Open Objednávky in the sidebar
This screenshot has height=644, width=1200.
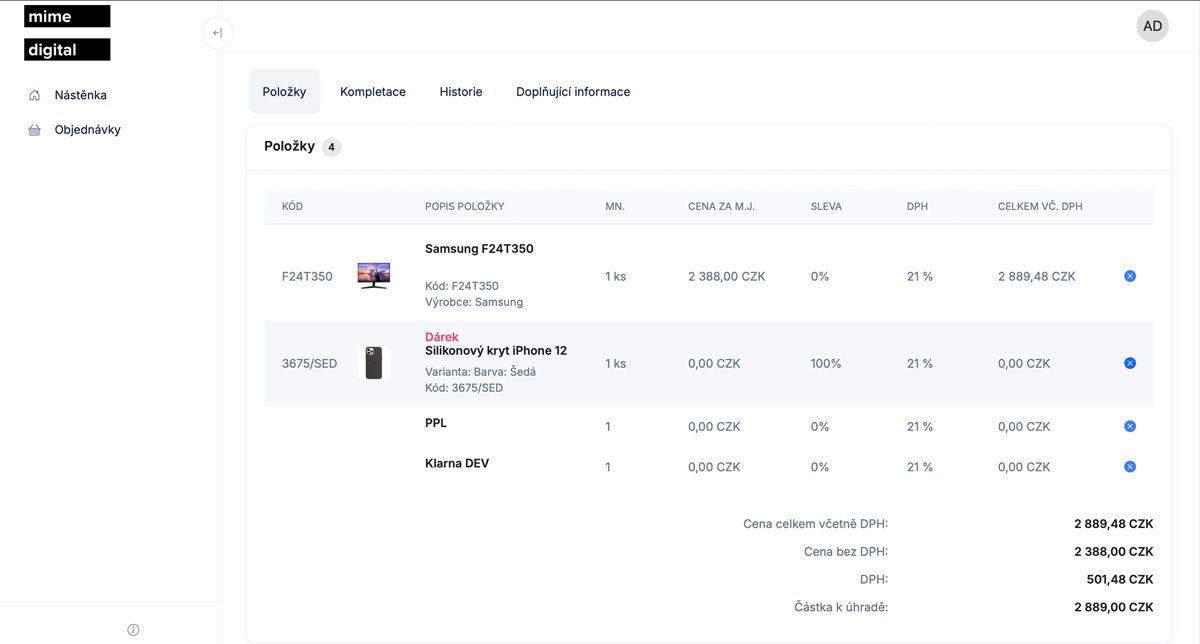pyautogui.click(x=88, y=130)
